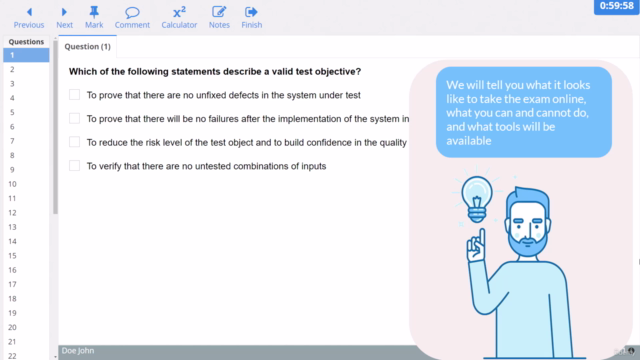Advance with the Next arrow icon
Viewport: 640px width, 360px height.
pyautogui.click(x=64, y=12)
